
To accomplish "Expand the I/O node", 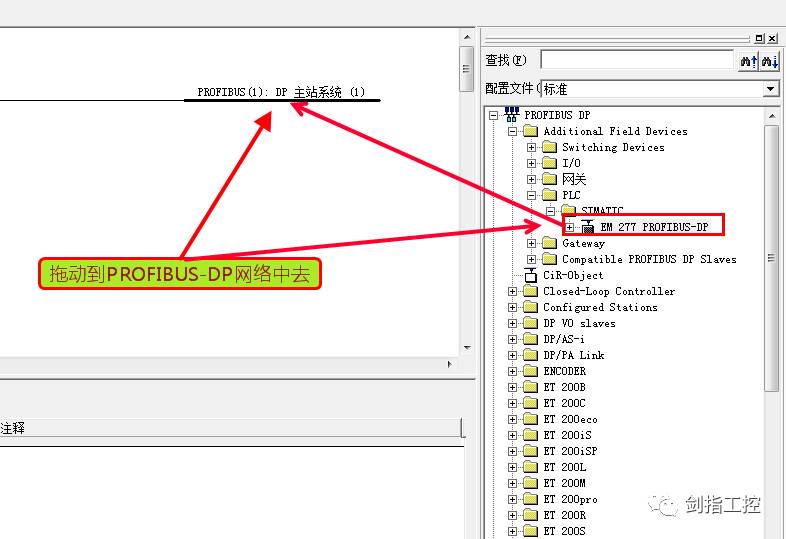I will [x=531, y=163].
